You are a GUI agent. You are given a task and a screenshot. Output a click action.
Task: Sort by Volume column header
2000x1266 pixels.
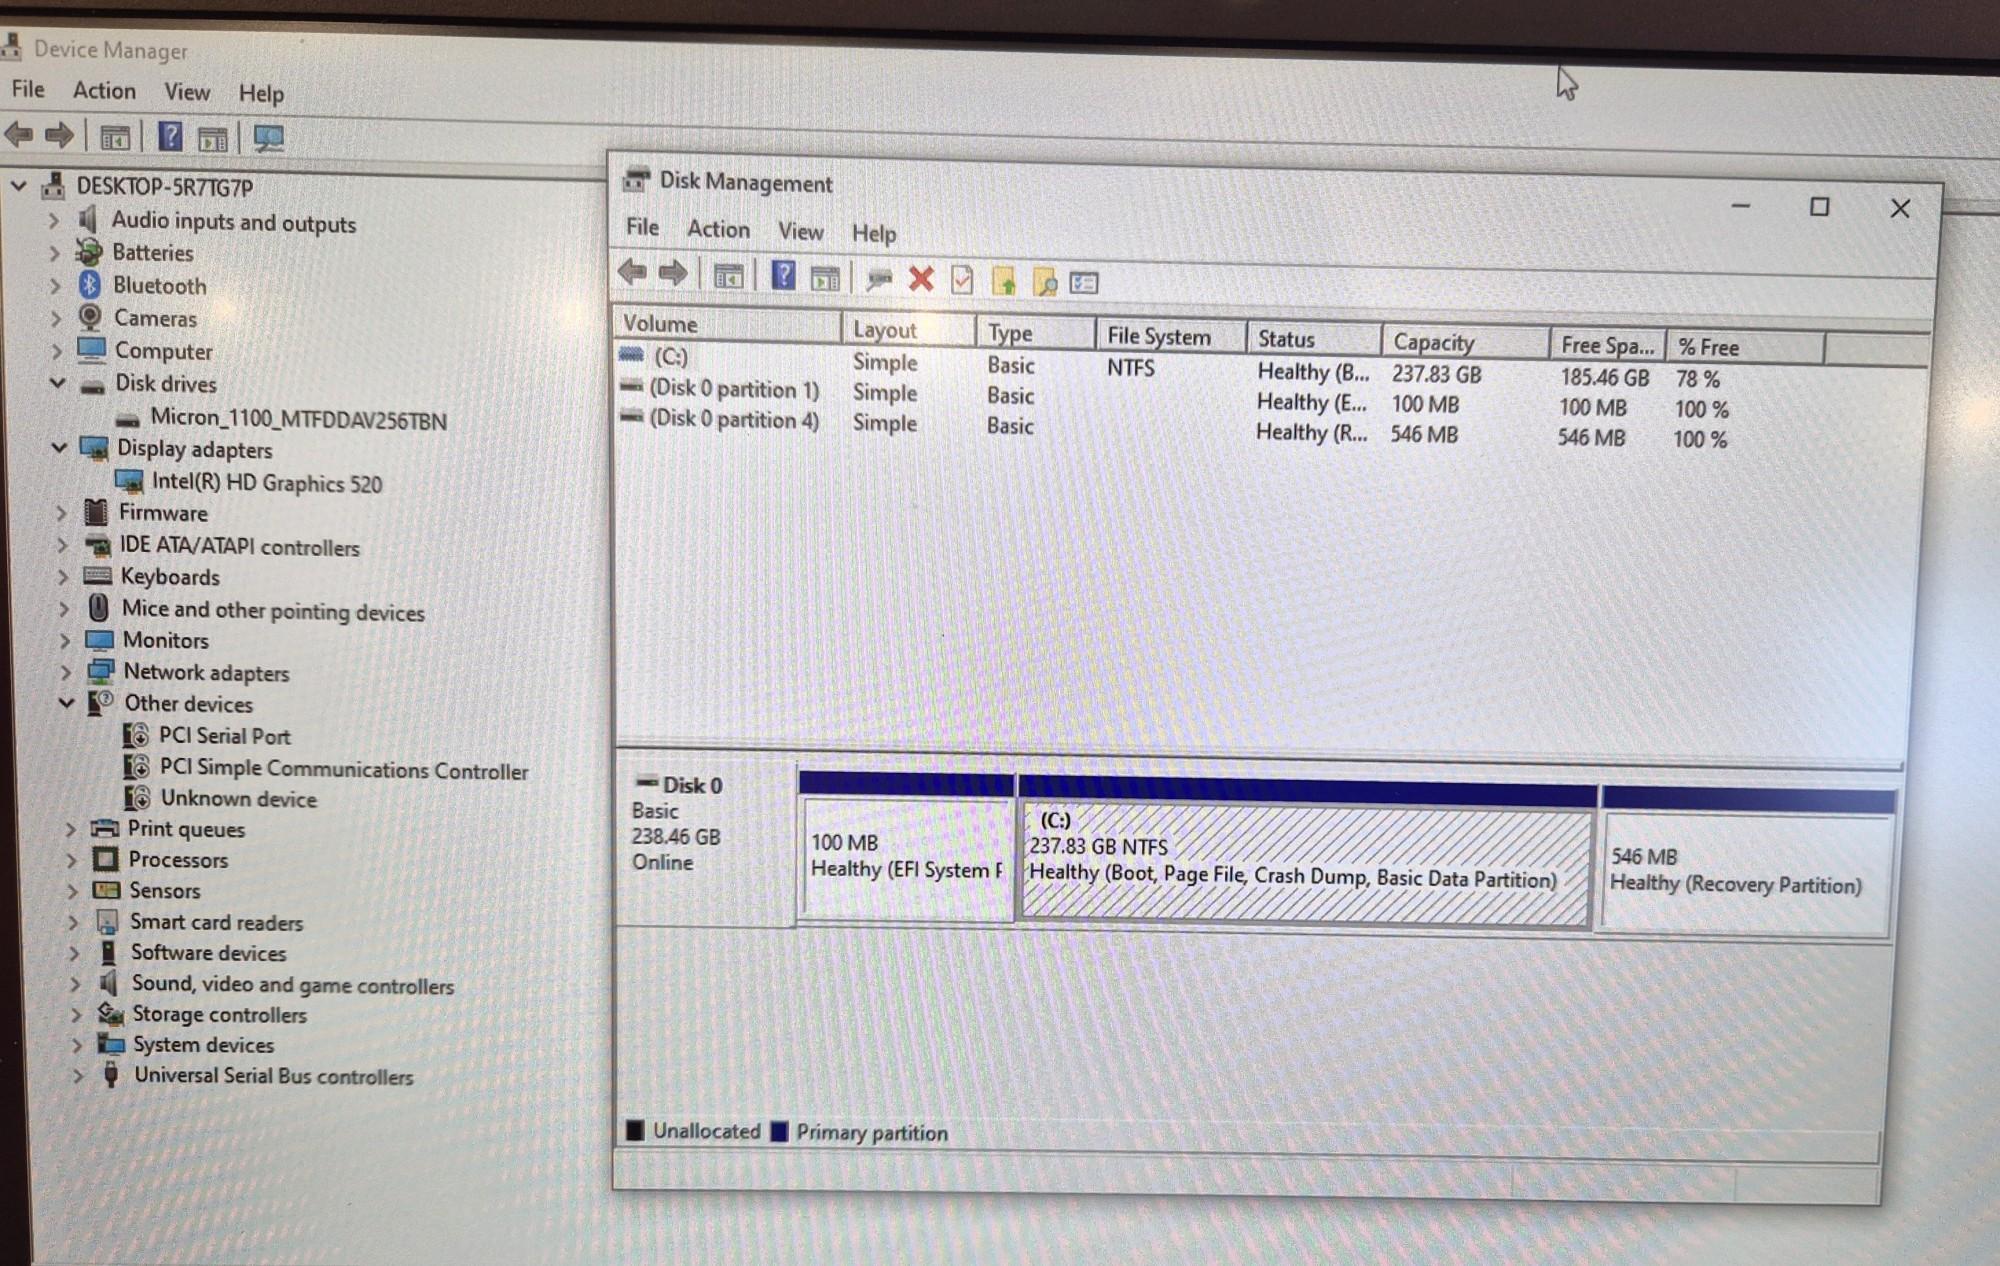coord(727,324)
